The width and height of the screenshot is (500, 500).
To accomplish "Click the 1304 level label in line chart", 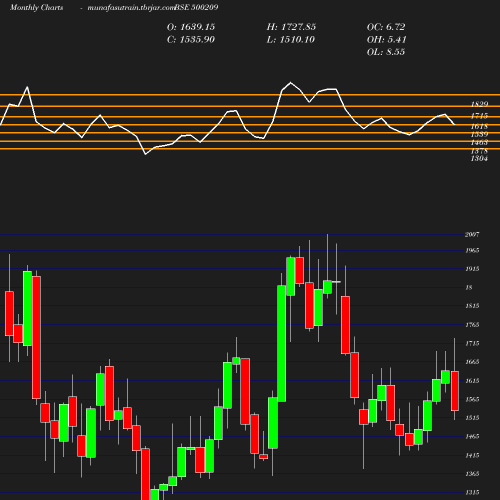I will pos(479,159).
